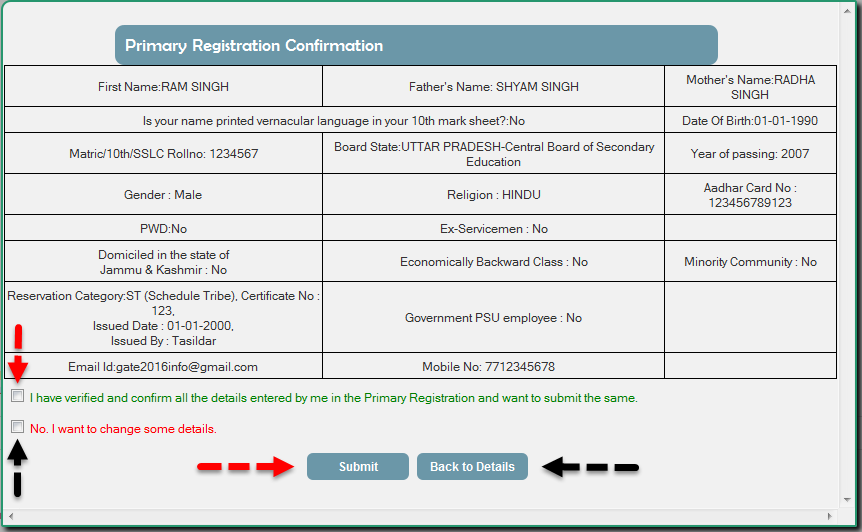Check the verified and confirm details checkbox
Screen dimensions: 862x532
[x=18, y=396]
